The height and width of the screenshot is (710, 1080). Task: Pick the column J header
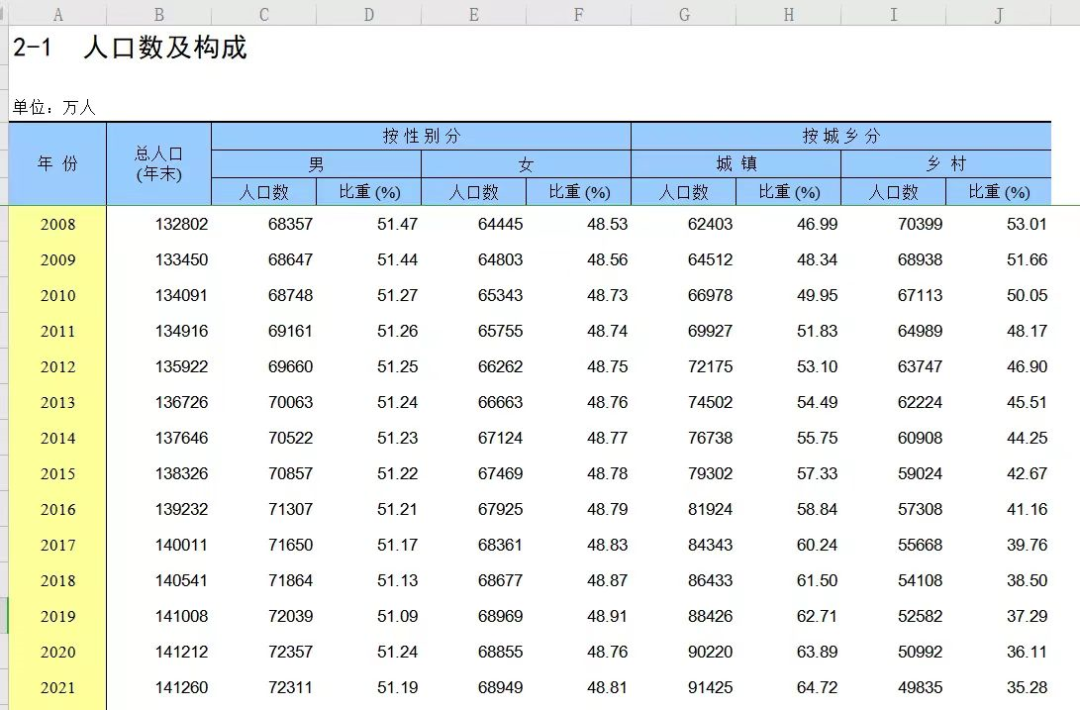tap(999, 14)
